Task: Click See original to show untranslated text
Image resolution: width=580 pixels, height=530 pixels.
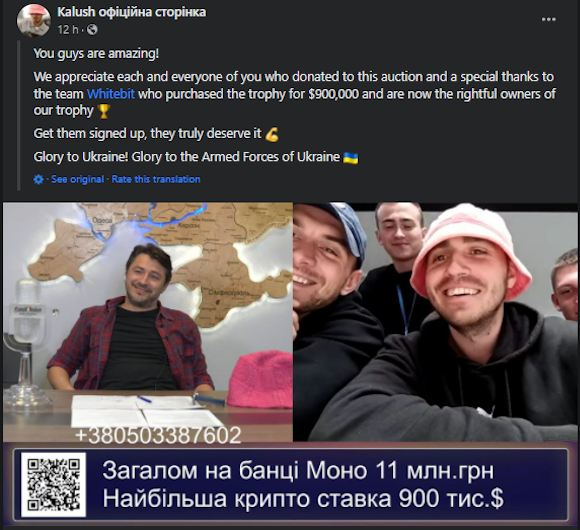Action: [x=77, y=179]
